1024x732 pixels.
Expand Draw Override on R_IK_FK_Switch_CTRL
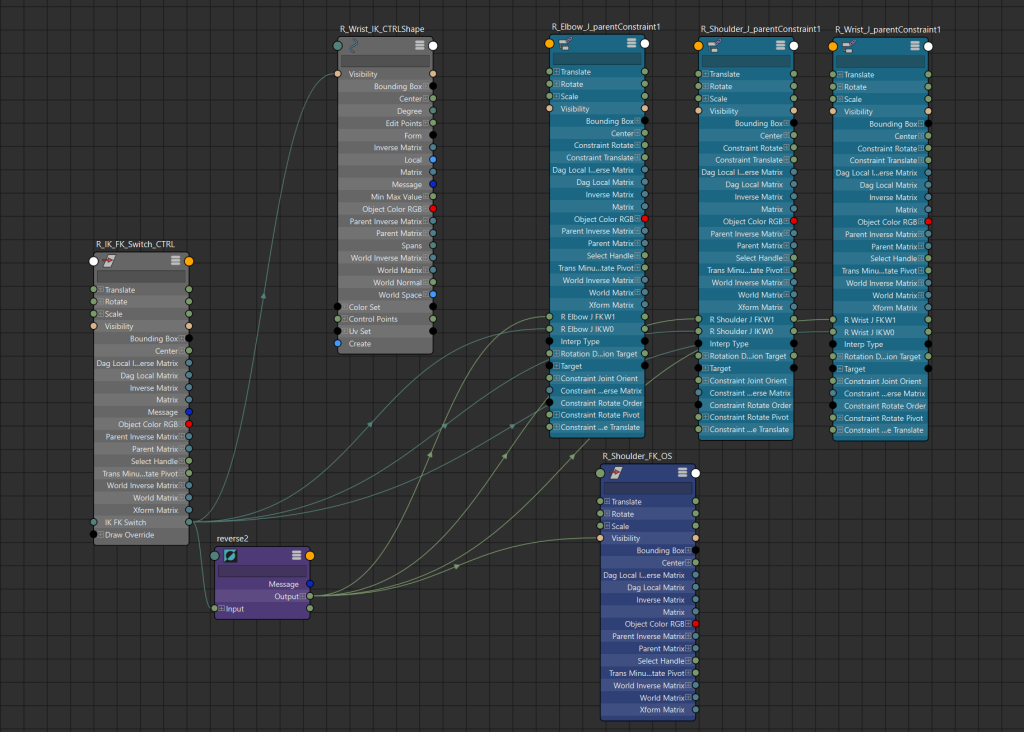pyautogui.click(x=101, y=534)
